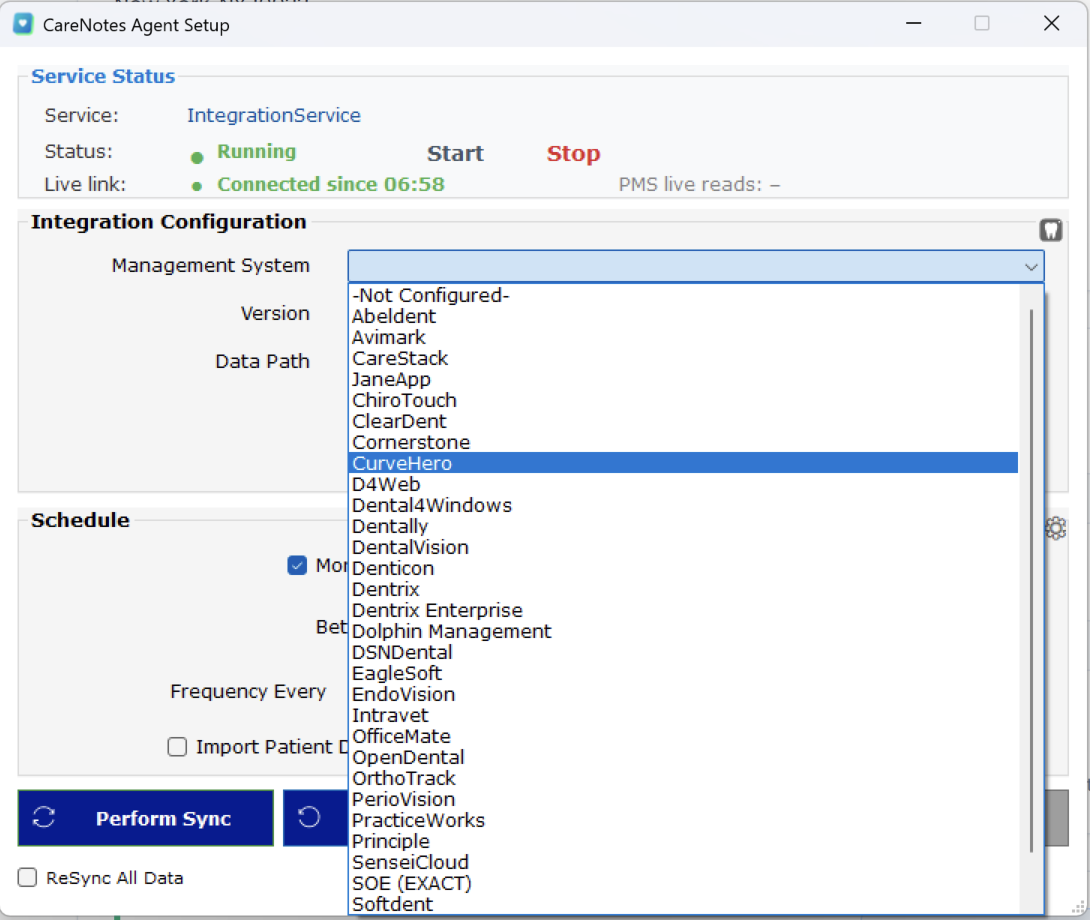This screenshot has width=1090, height=920.
Task: Choose Dental4Windows option
Action: [x=683, y=506]
